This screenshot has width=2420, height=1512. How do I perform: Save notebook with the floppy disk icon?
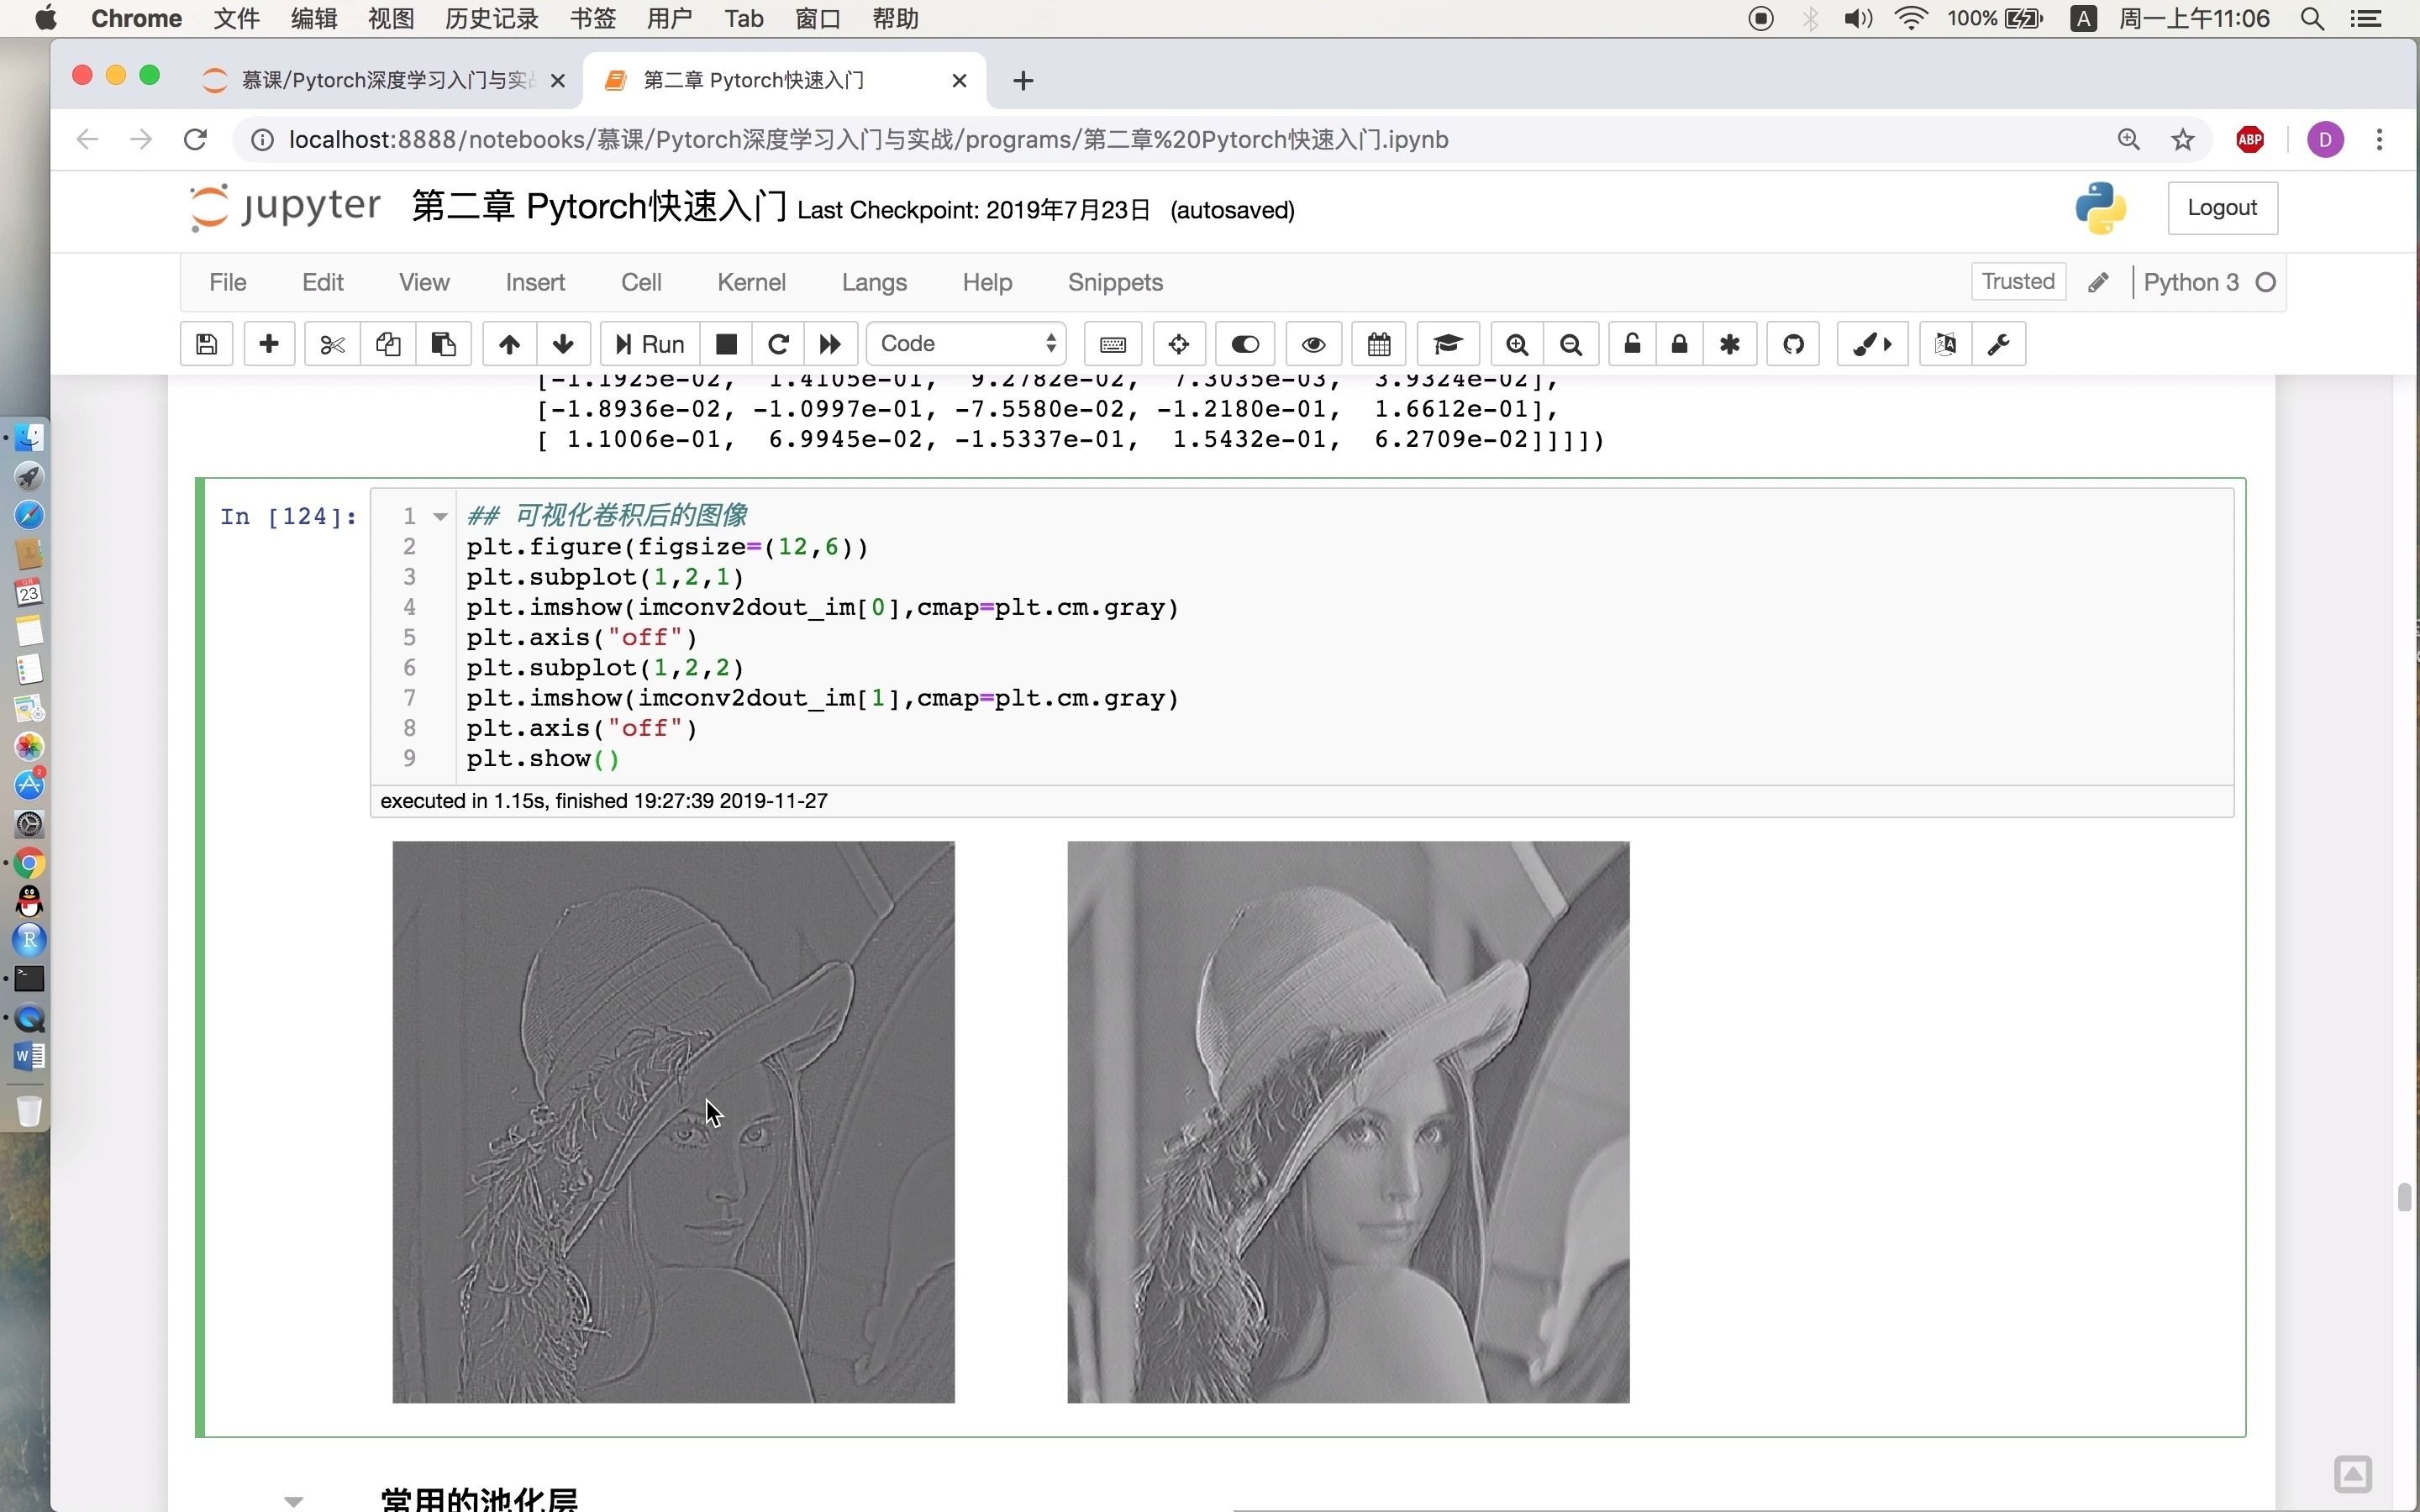click(206, 344)
